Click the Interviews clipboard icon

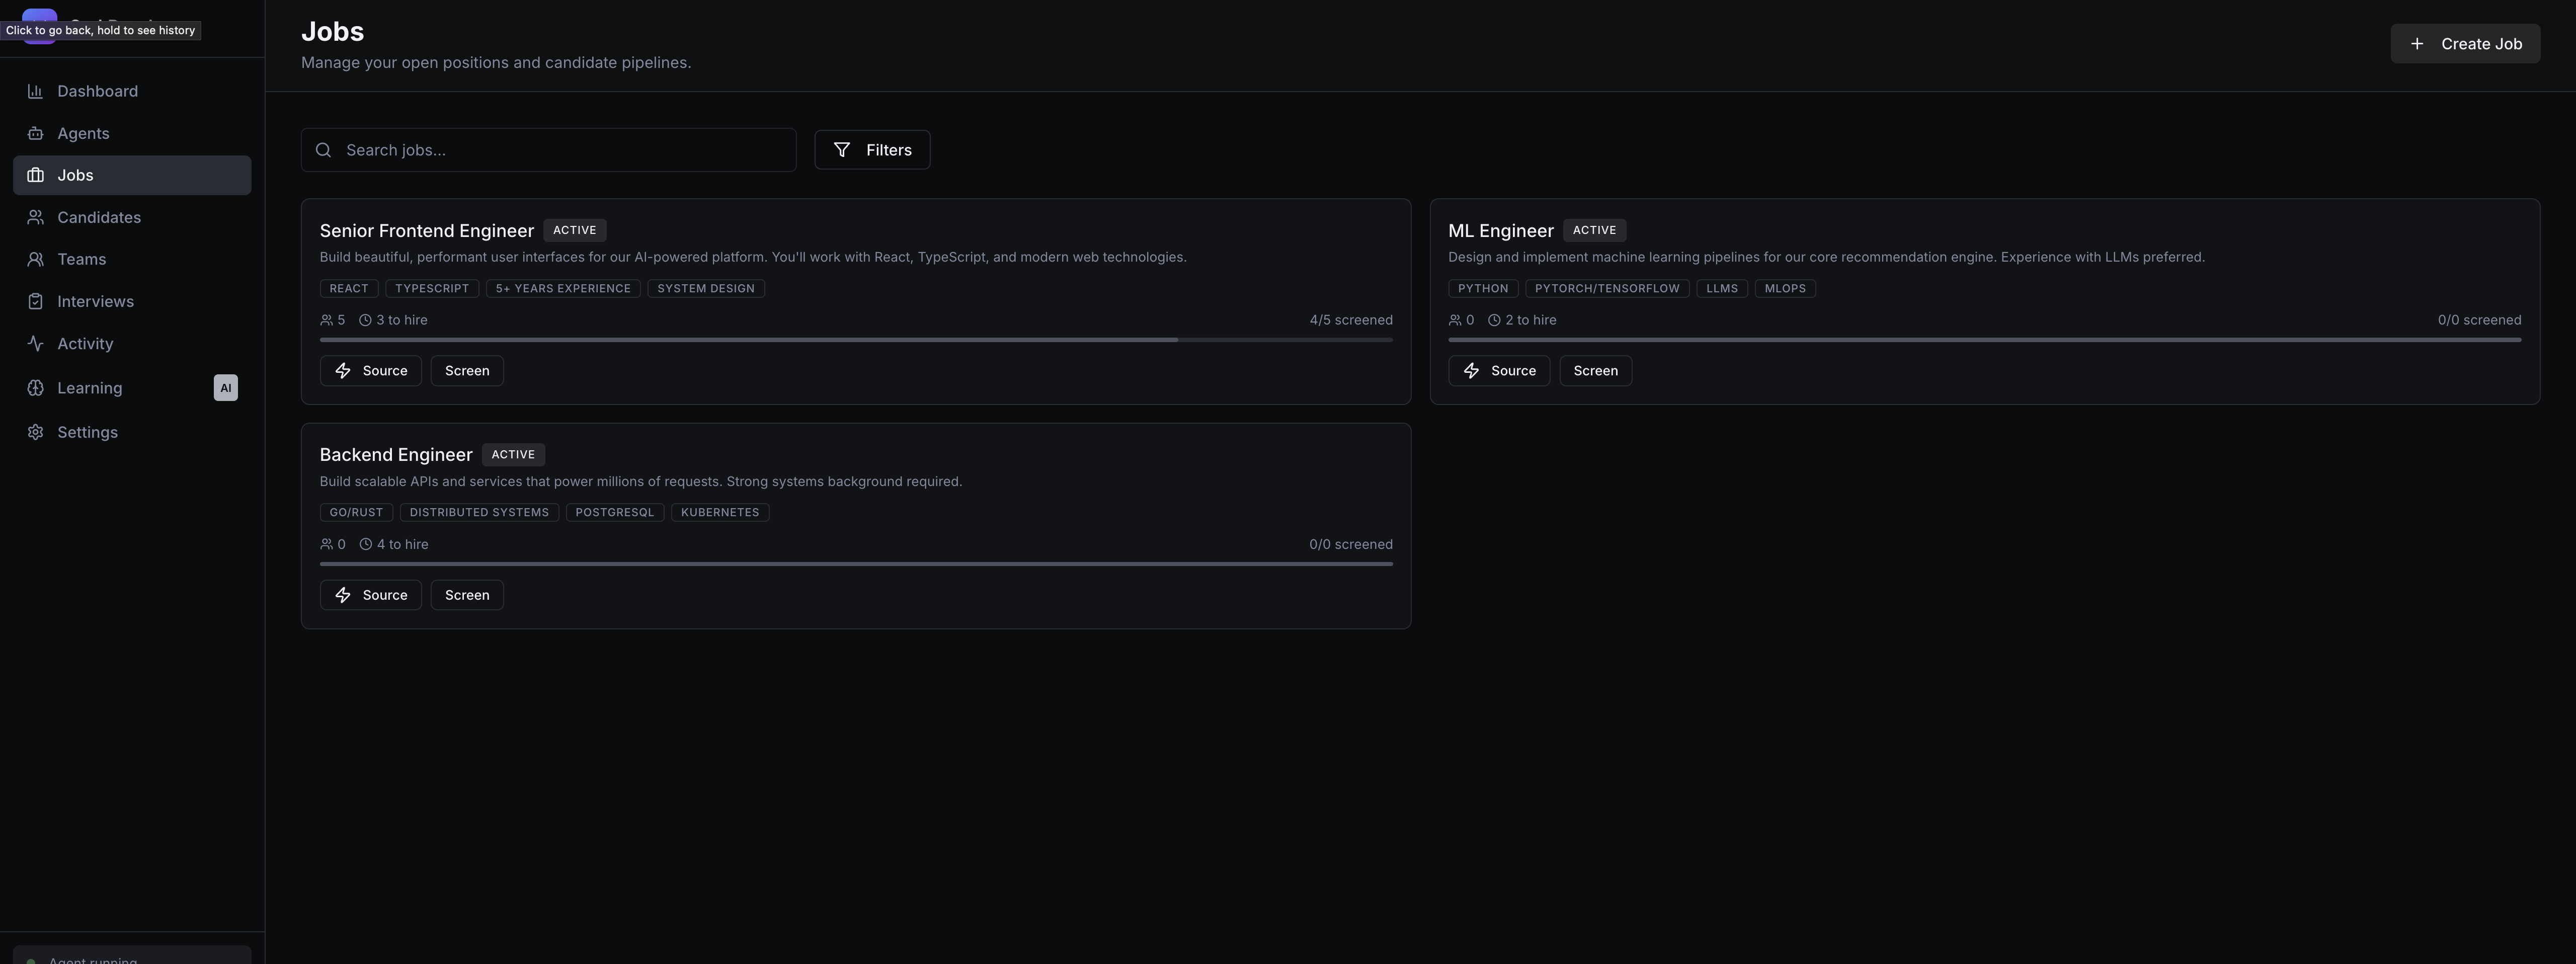(35, 301)
